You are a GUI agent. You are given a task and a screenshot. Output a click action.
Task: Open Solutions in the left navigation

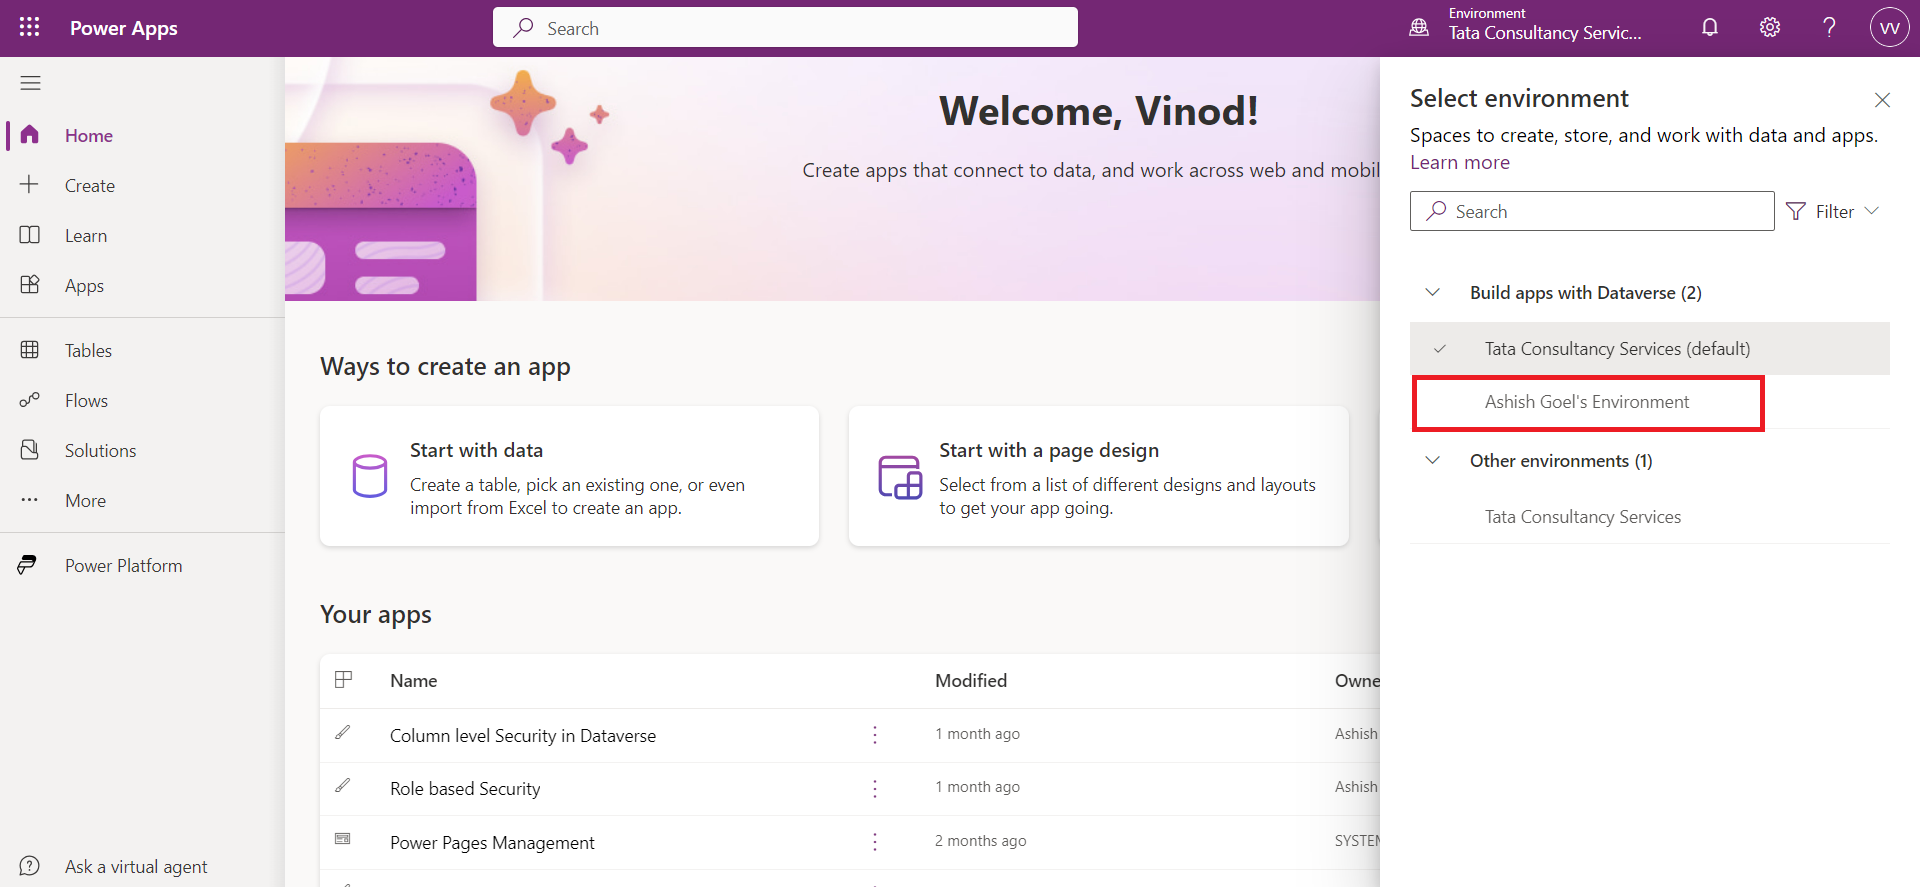100,451
